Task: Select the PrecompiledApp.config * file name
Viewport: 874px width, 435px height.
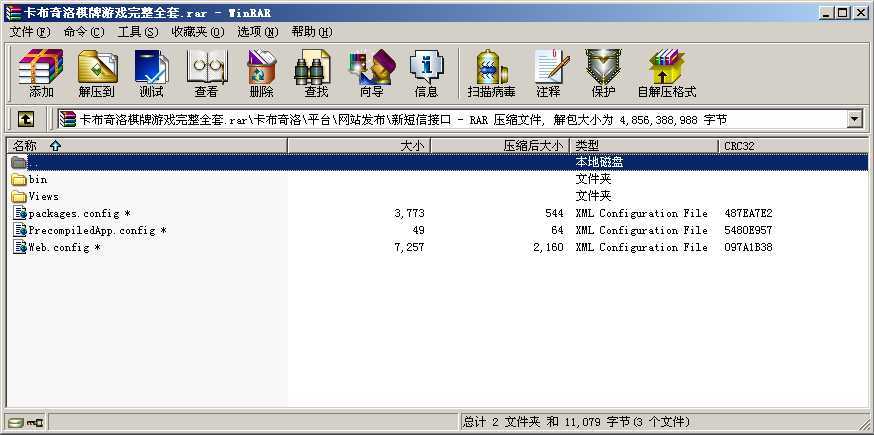Action: 98,230
